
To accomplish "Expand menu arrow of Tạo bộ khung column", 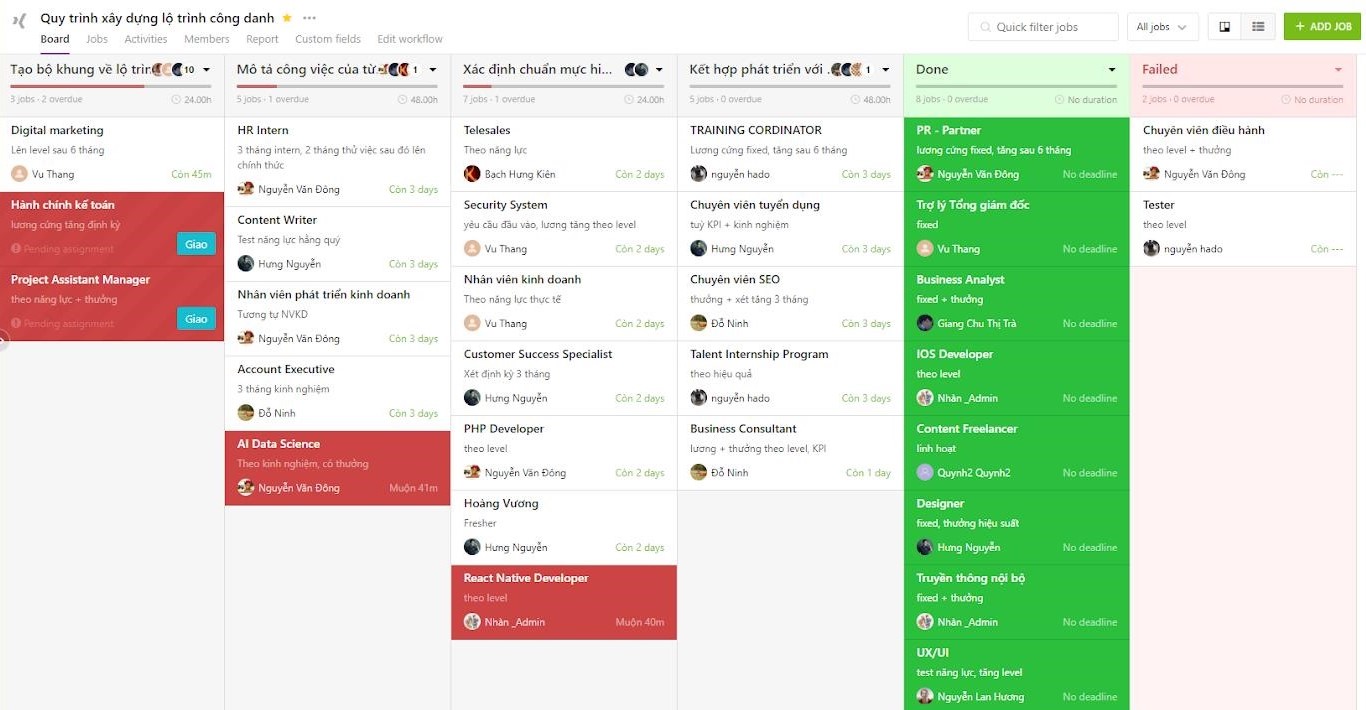I will (x=206, y=70).
